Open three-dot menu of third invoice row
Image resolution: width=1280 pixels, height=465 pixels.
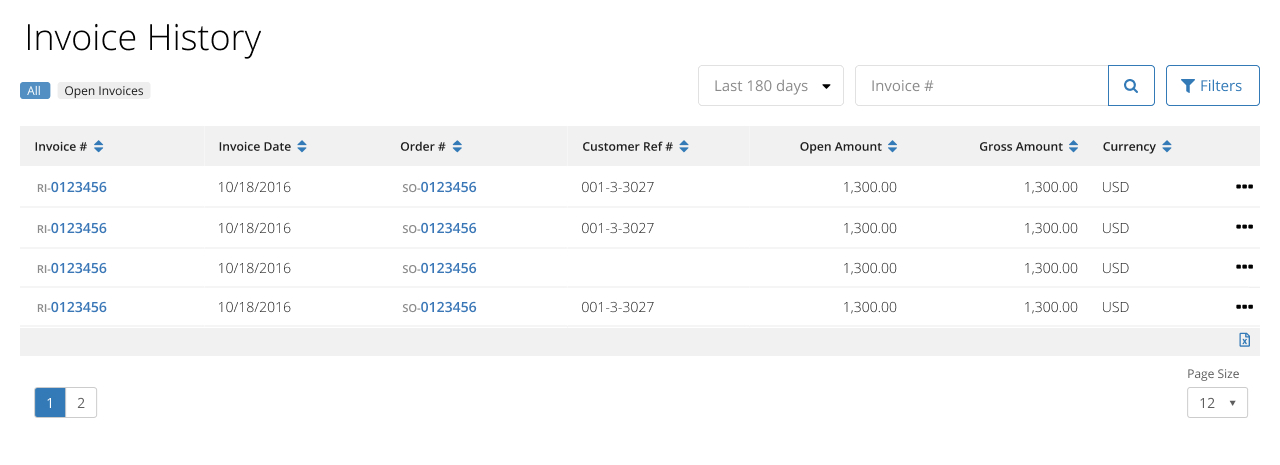click(x=1244, y=268)
